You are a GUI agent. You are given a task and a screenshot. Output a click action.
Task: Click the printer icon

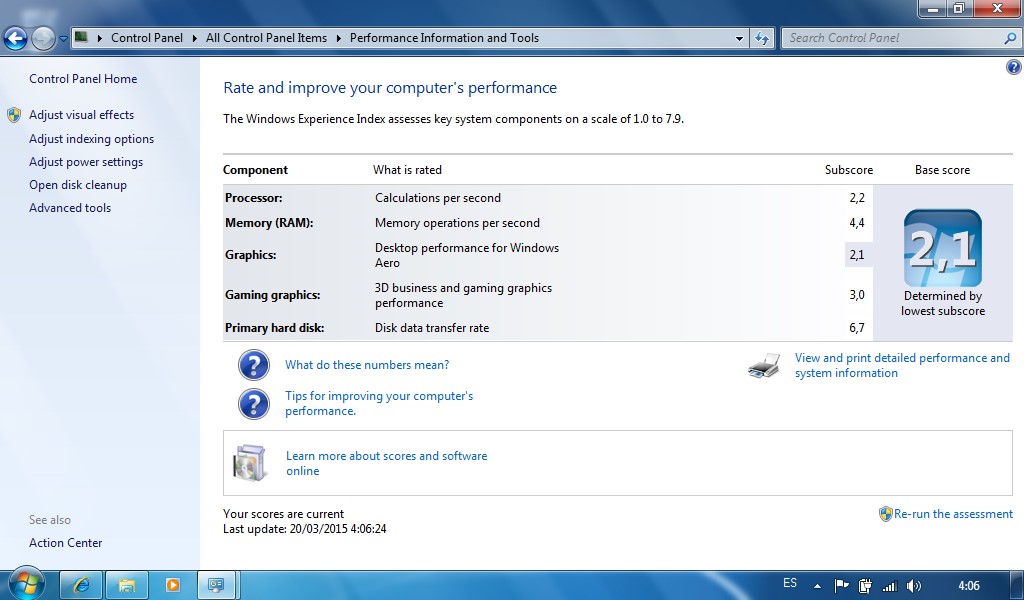(764, 366)
